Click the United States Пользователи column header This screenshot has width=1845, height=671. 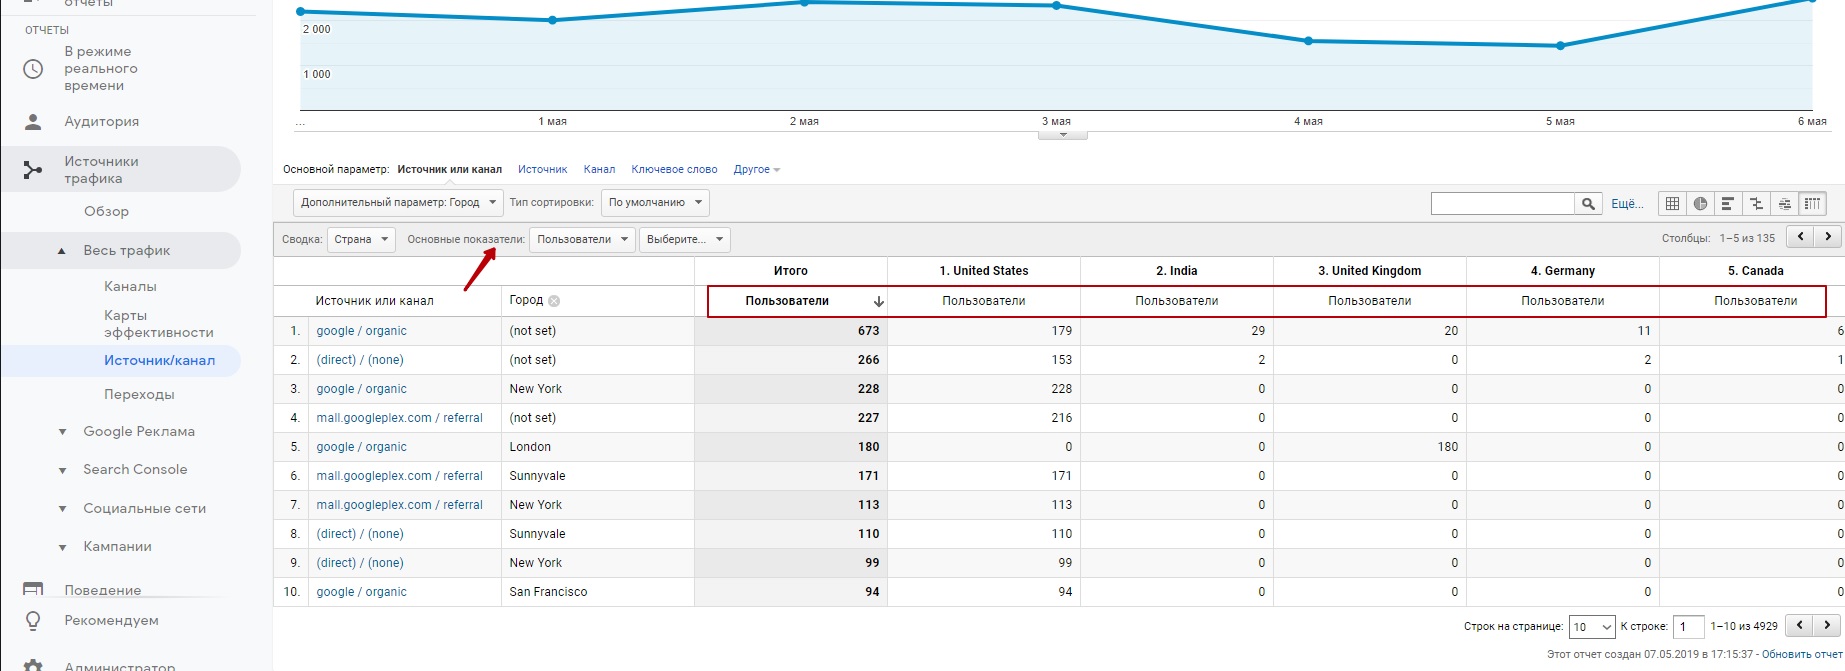pos(984,301)
